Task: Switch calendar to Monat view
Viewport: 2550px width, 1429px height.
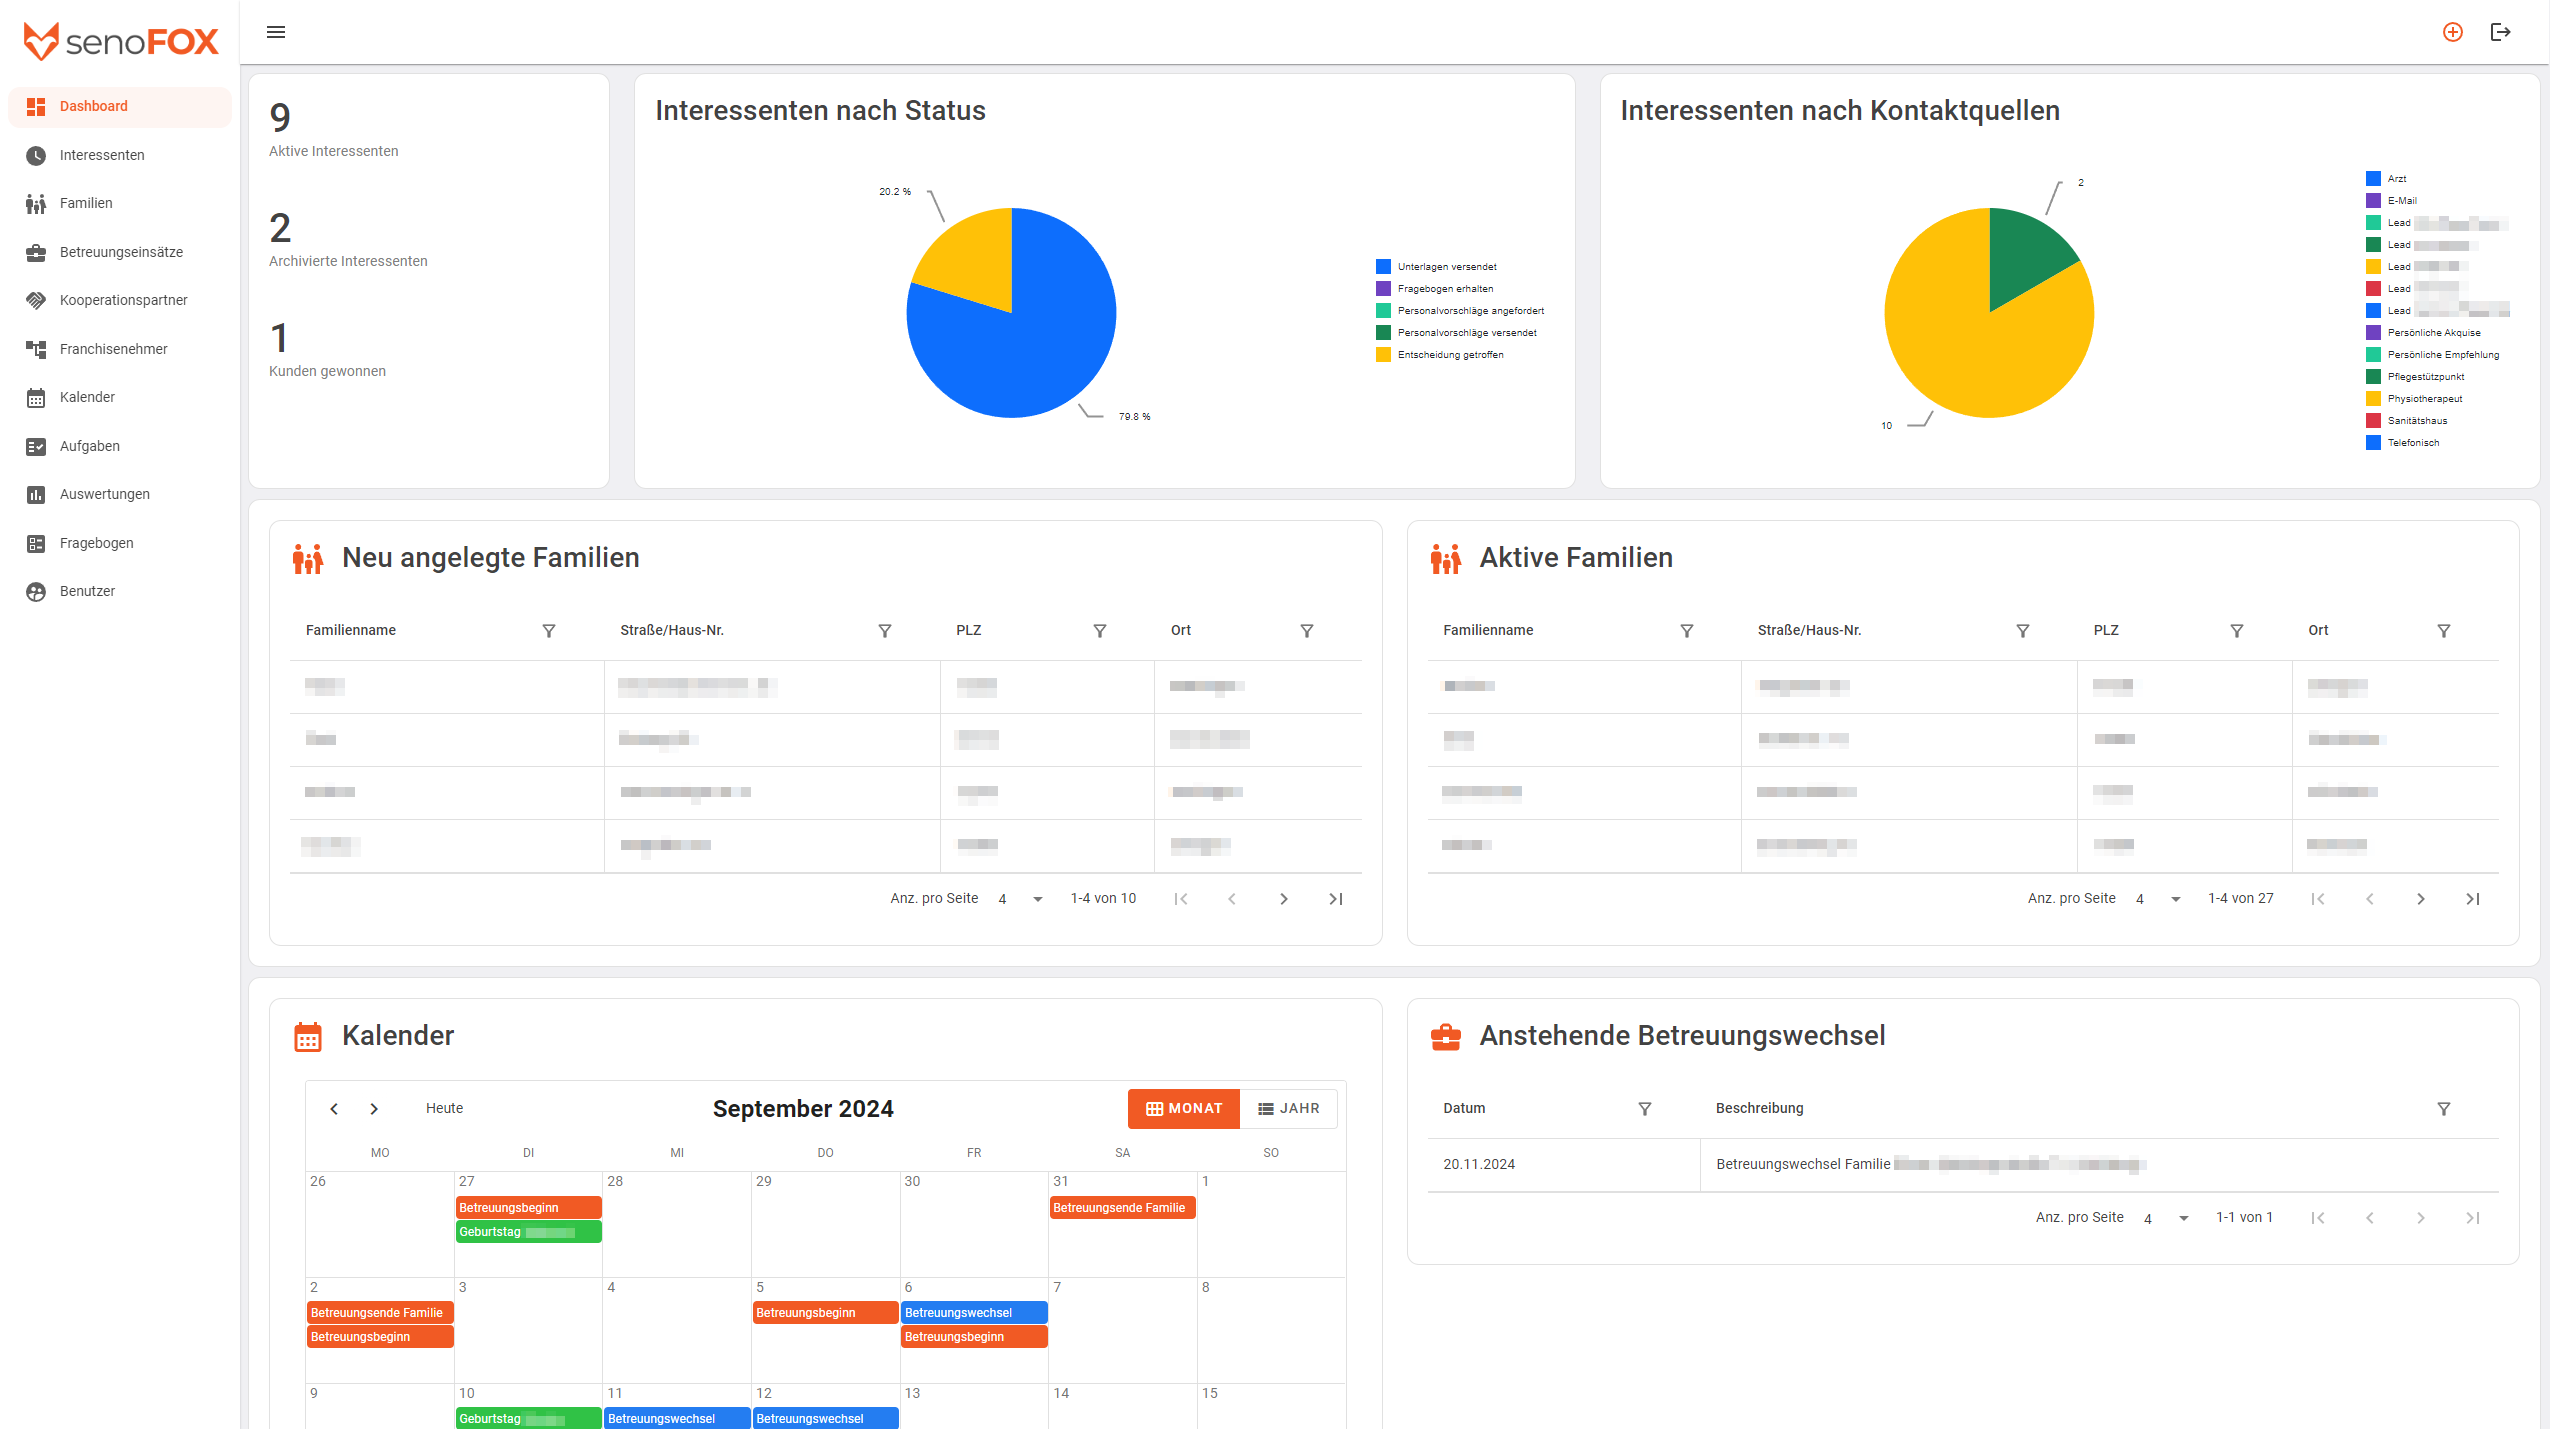Action: tap(1184, 1109)
